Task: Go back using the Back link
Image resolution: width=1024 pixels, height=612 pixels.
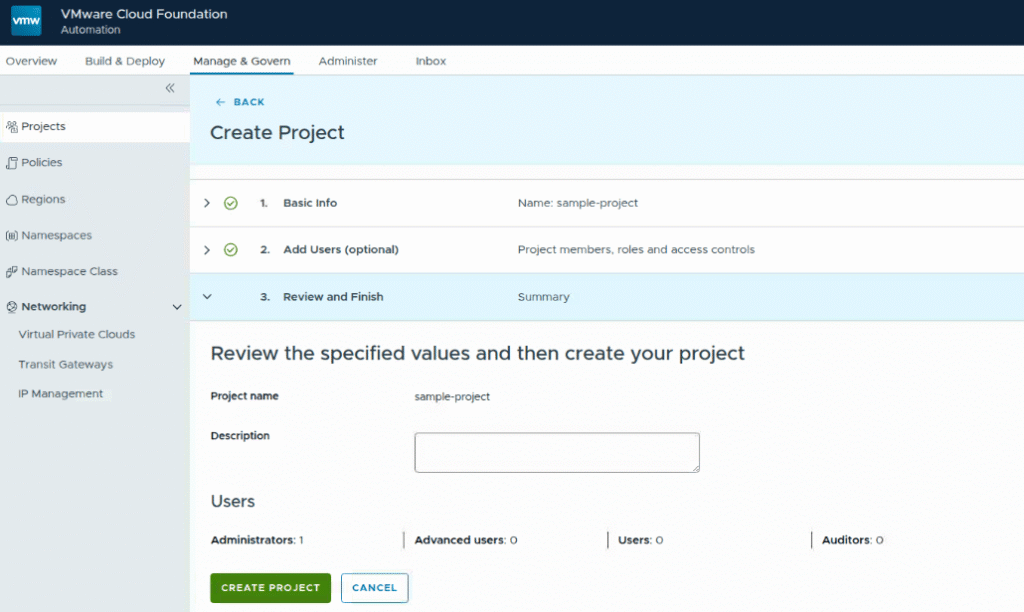Action: [x=240, y=102]
